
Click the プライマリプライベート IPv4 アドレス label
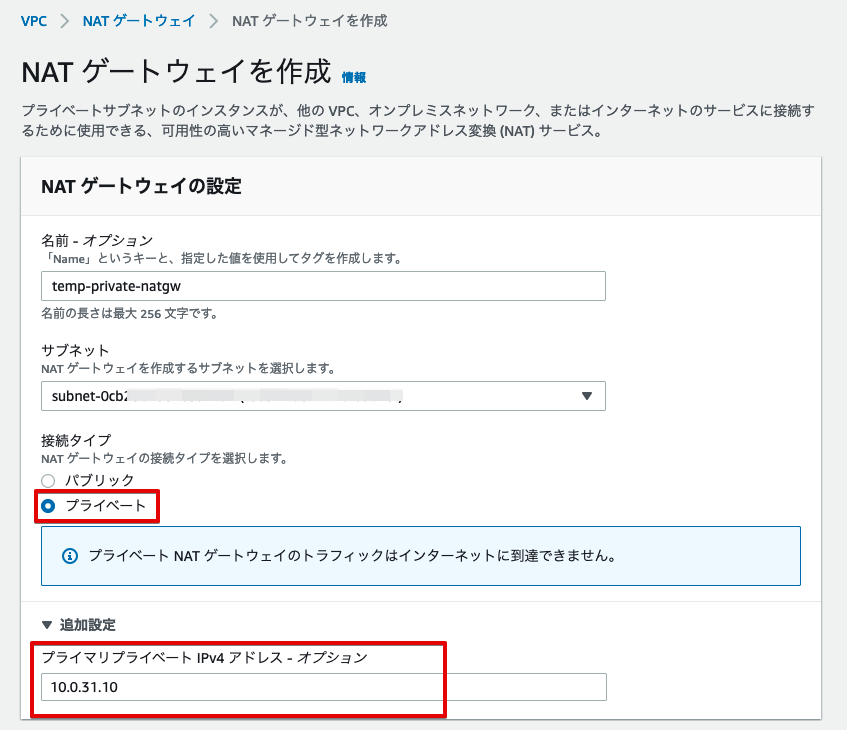point(204,658)
